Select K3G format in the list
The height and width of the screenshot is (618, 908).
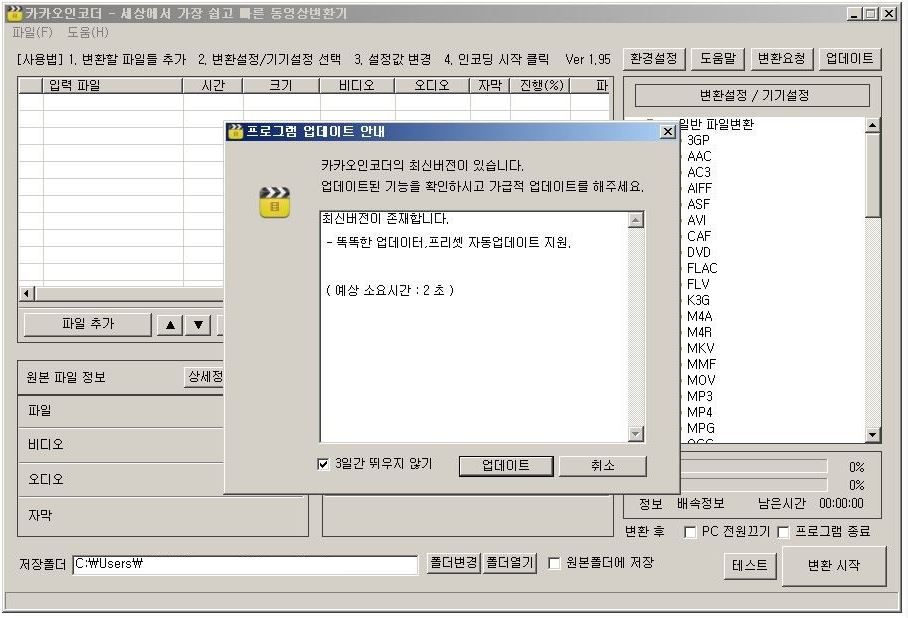coord(698,301)
